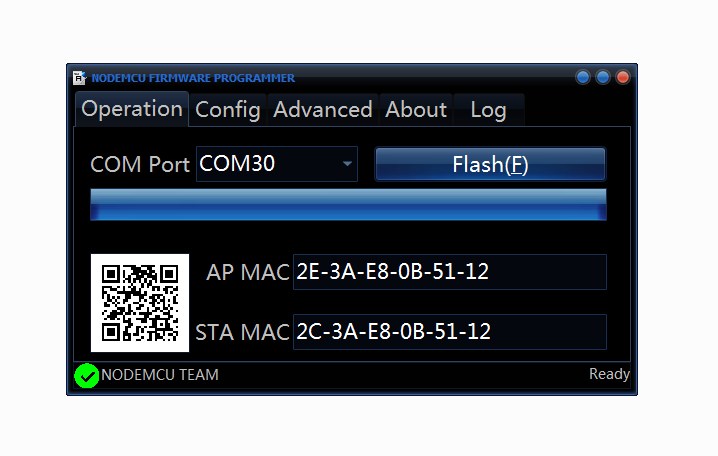Click the QR code image
The image size is (718, 456).
click(x=140, y=303)
